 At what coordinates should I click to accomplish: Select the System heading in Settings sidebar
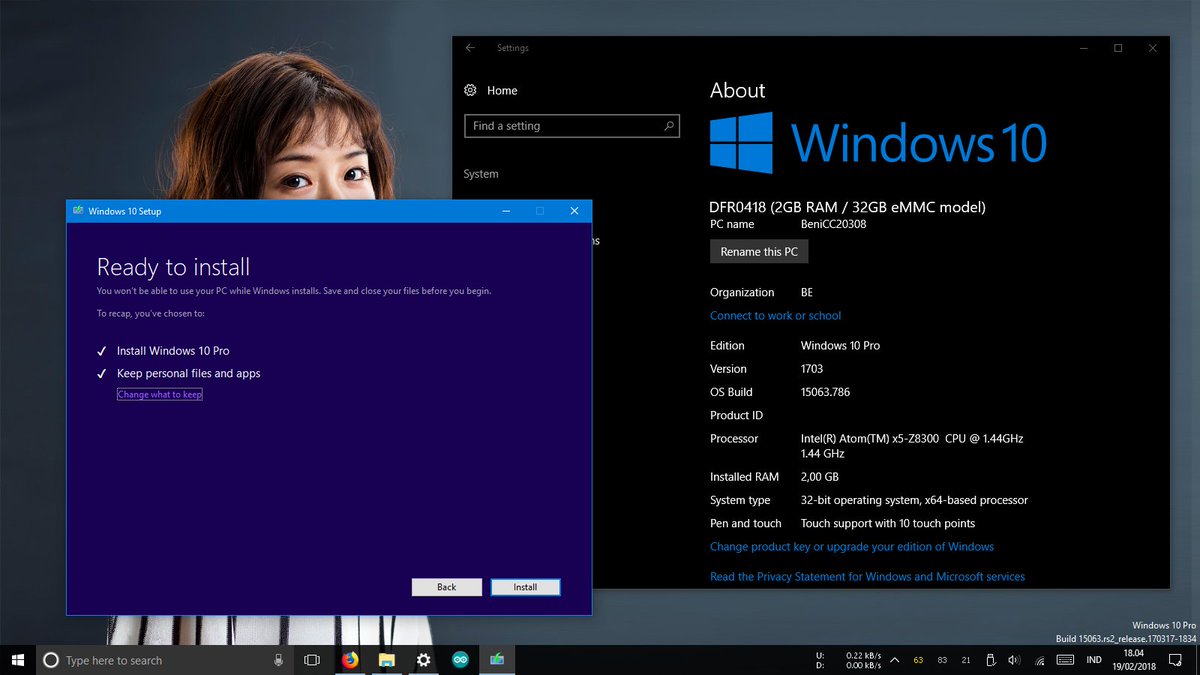pos(481,174)
